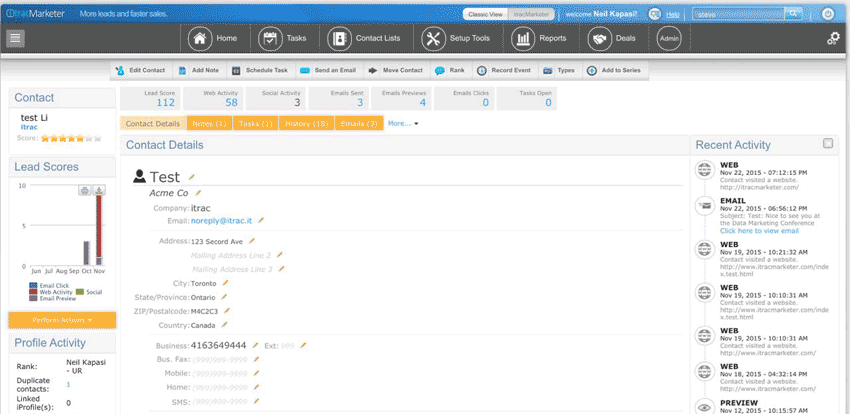Expand the More... tabs dropdown
Image resolution: width=850 pixels, height=414 pixels.
(x=403, y=123)
